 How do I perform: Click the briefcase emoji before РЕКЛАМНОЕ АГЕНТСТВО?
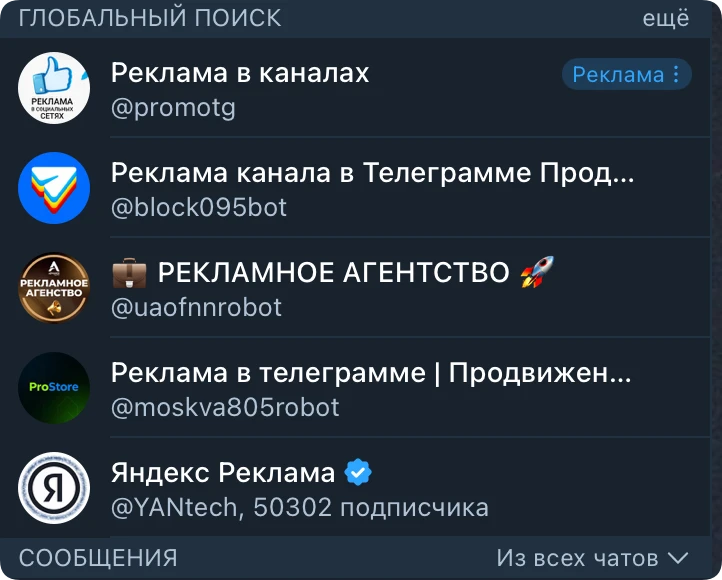pyautogui.click(x=129, y=273)
